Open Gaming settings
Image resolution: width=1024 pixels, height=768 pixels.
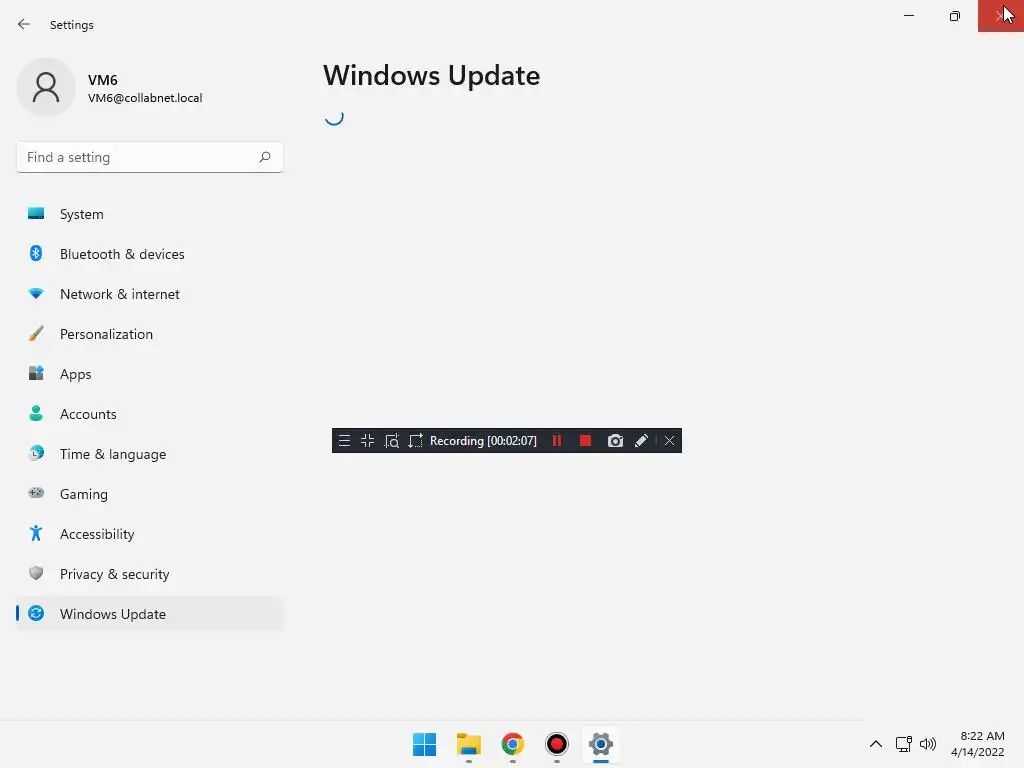pyautogui.click(x=150, y=494)
